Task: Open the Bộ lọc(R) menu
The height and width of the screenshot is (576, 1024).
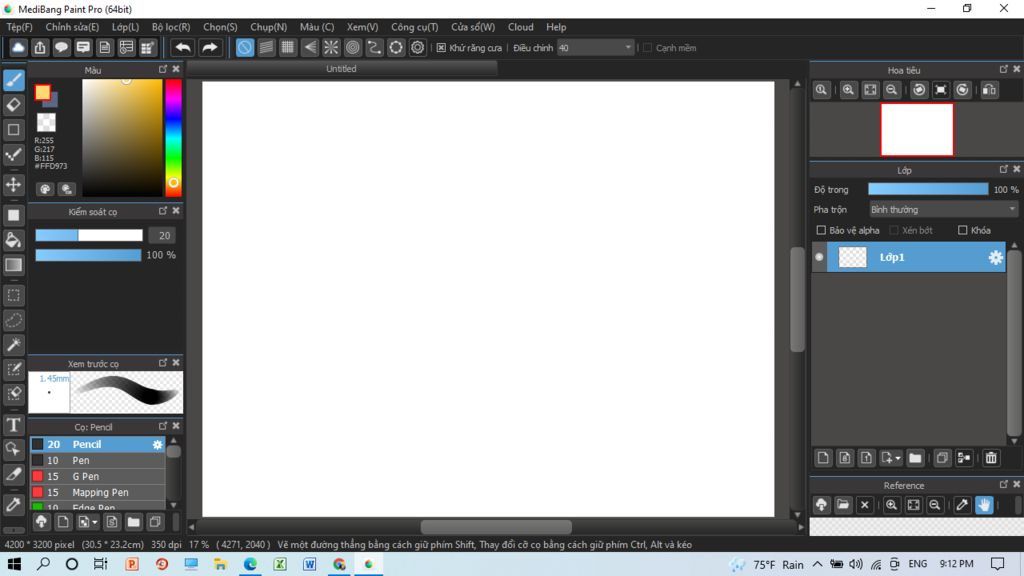Action: click(x=171, y=27)
